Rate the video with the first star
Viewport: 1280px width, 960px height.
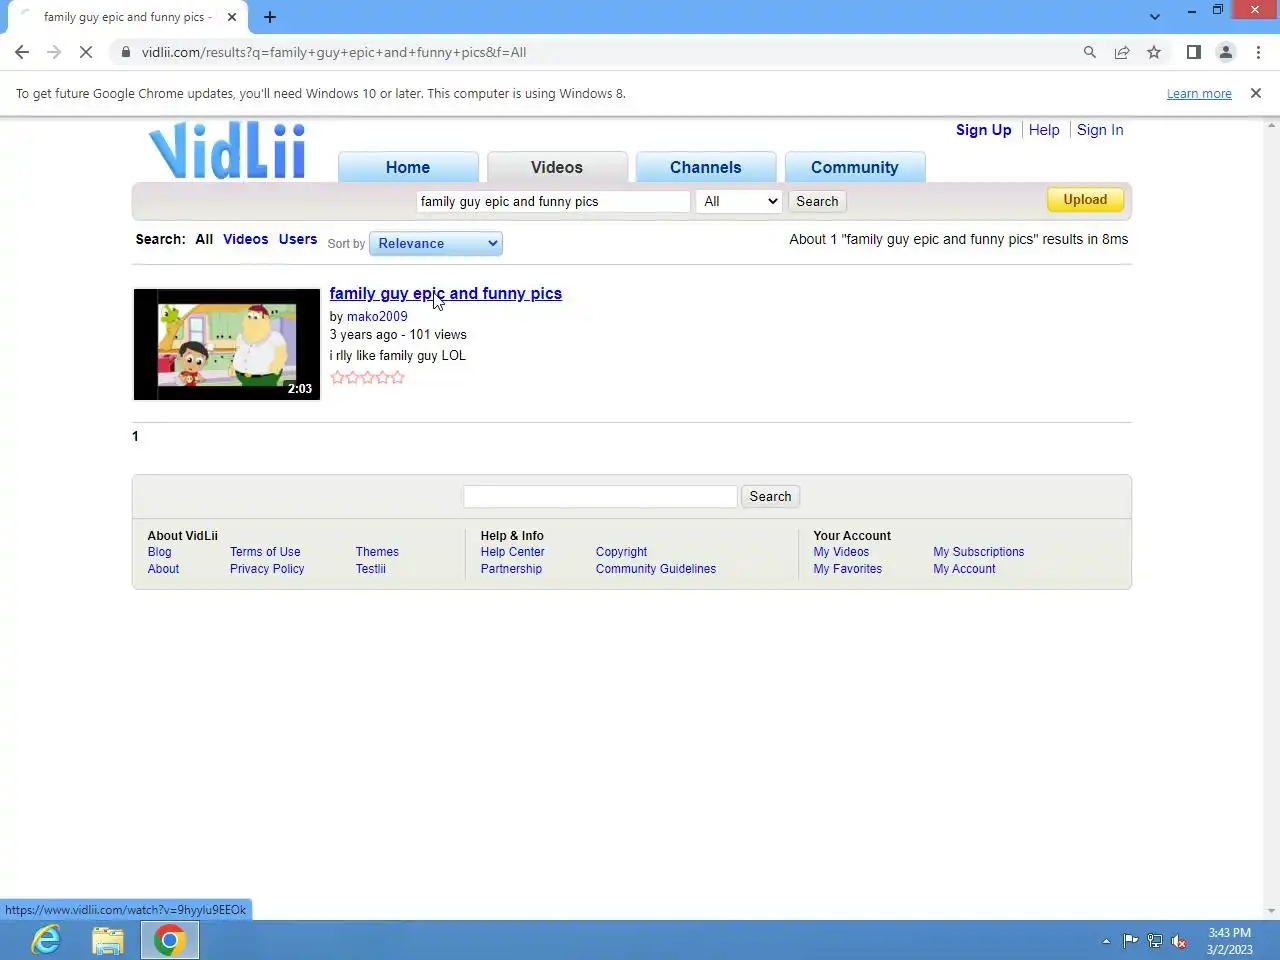337,377
